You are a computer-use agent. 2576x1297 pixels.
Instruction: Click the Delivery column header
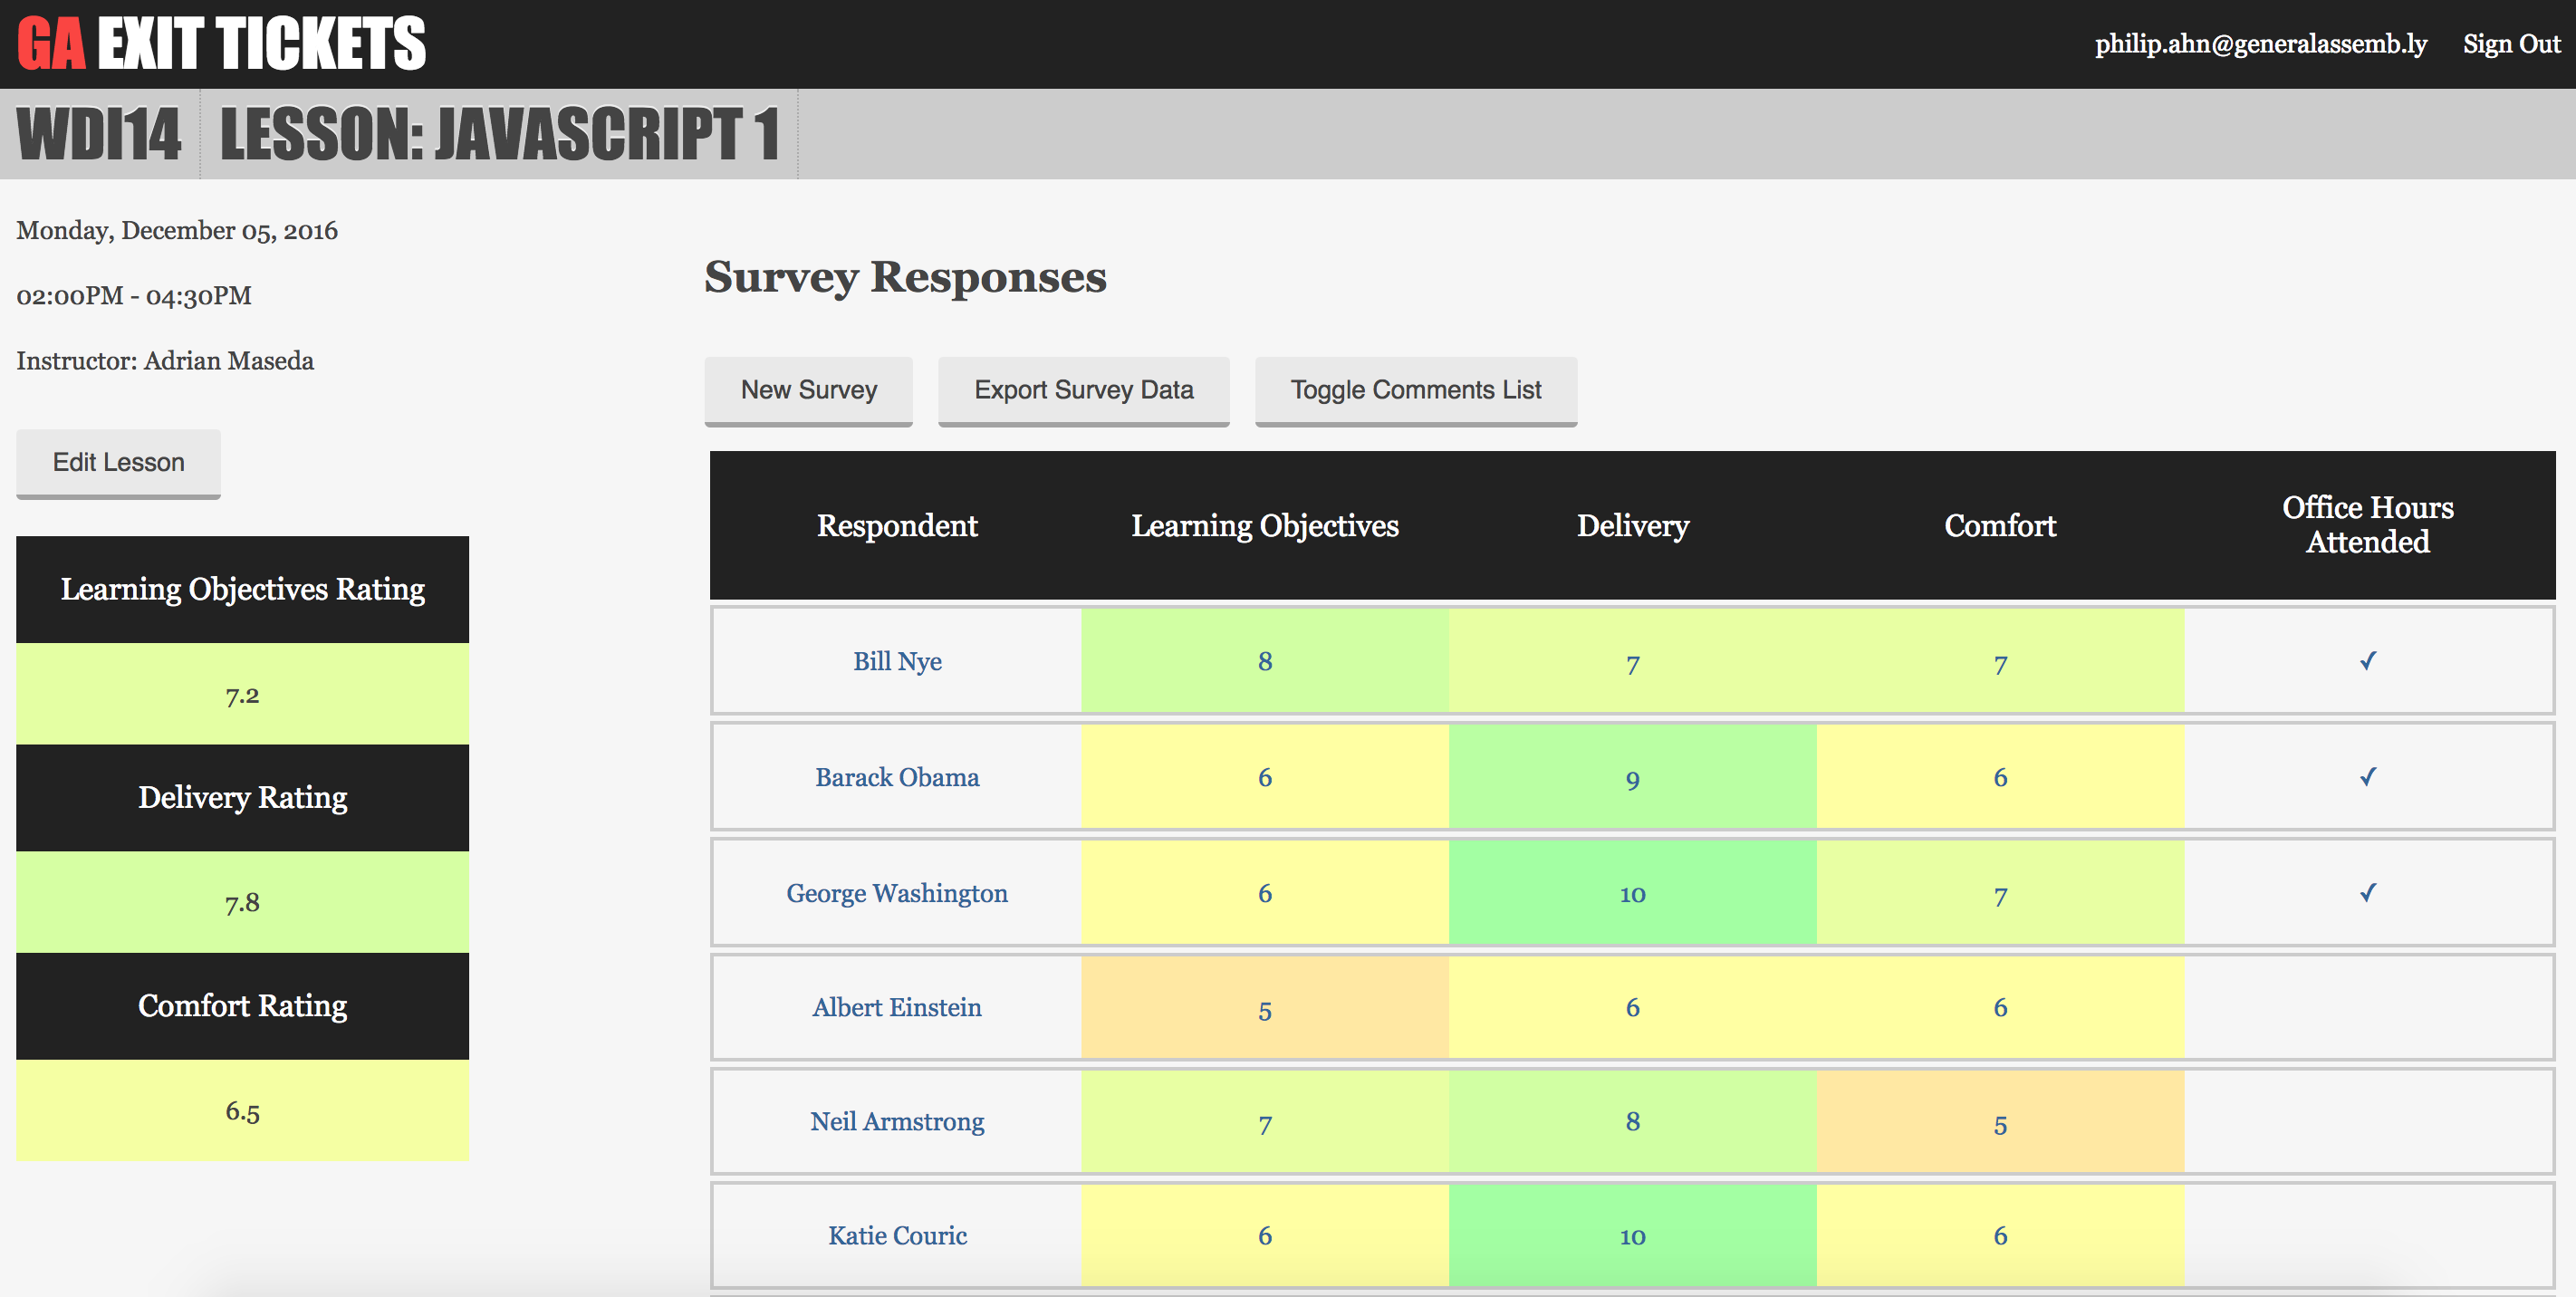pyautogui.click(x=1632, y=526)
